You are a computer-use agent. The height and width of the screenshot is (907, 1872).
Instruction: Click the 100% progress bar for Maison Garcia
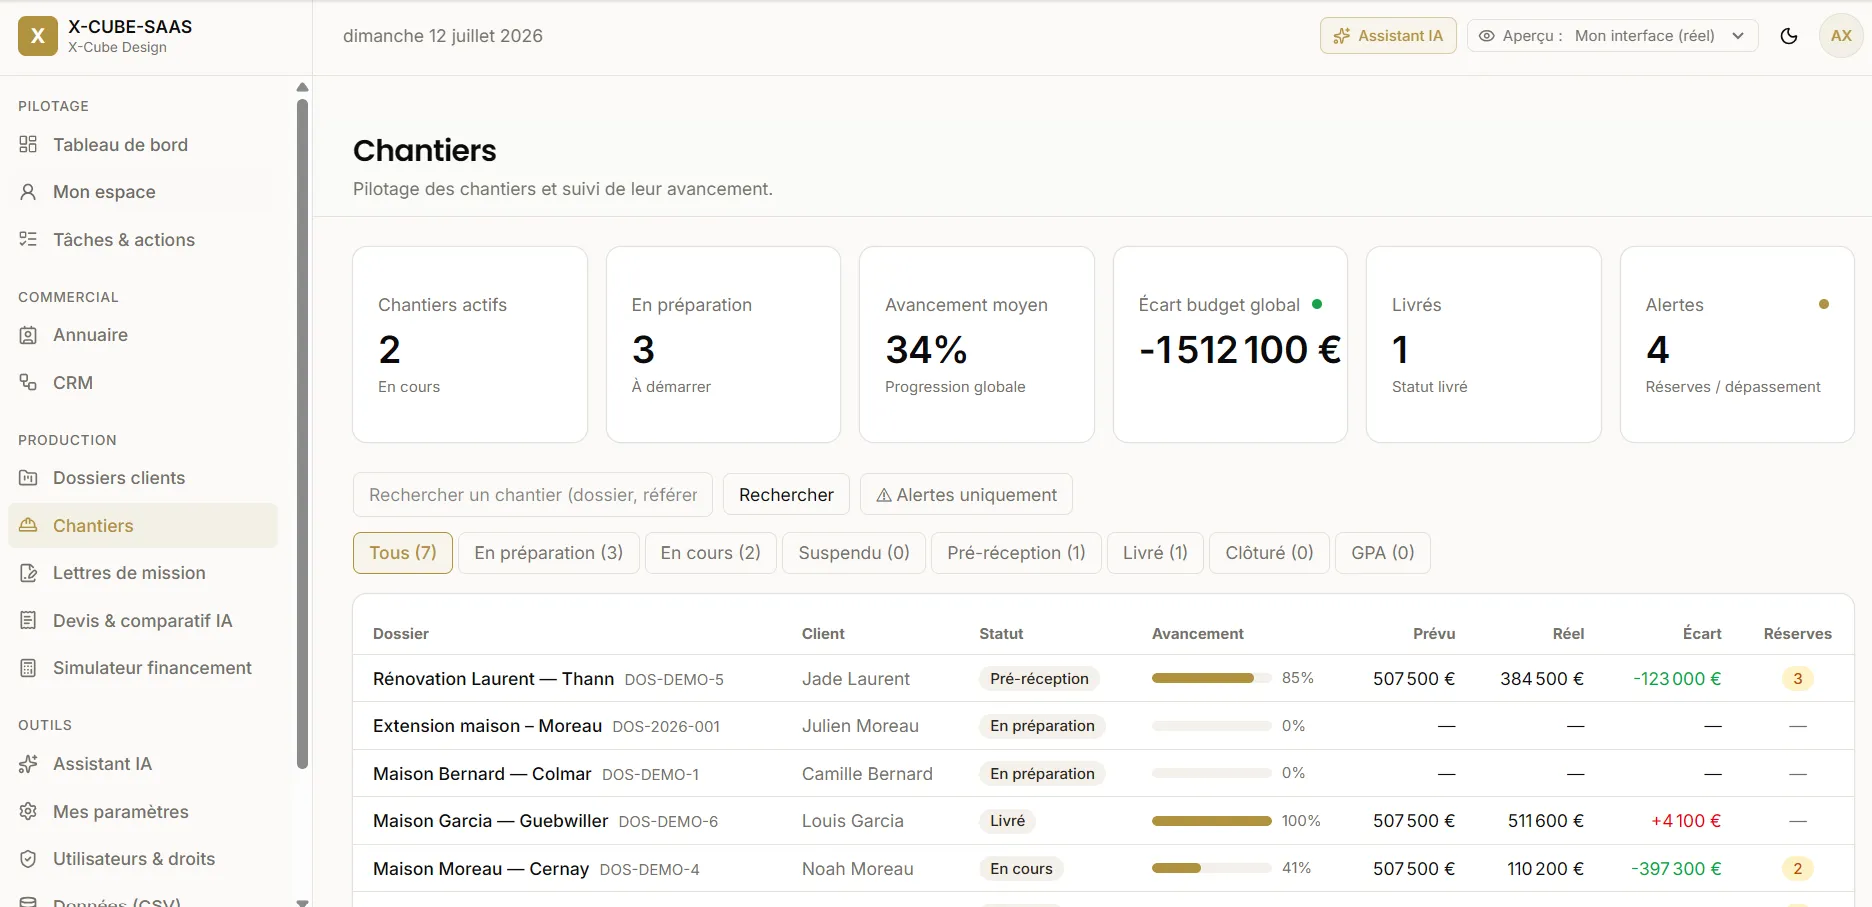point(1212,821)
